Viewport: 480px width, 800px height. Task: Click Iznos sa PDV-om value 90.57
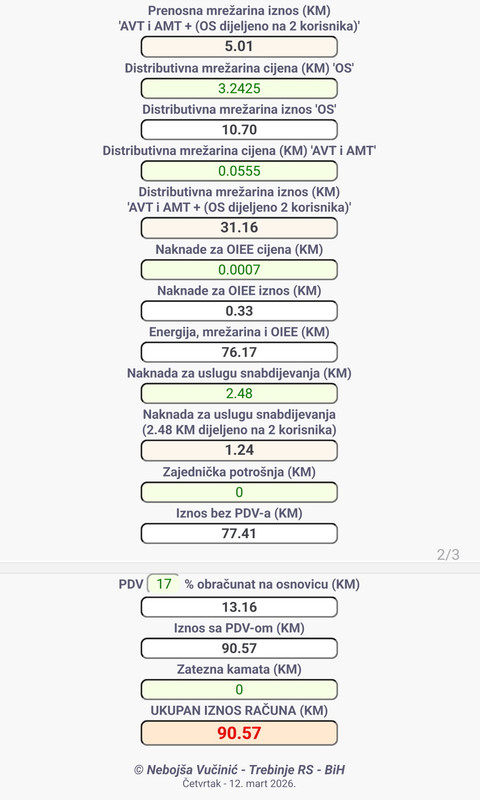click(239, 648)
